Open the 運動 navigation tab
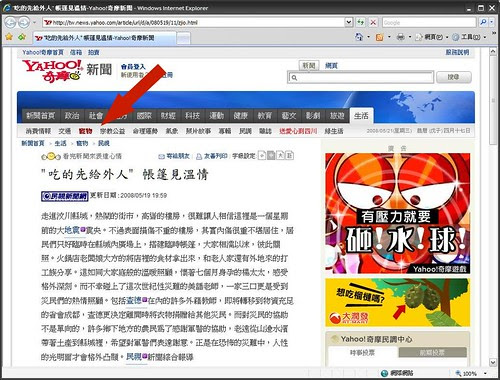The height and width of the screenshot is (380, 500). pos(217,116)
